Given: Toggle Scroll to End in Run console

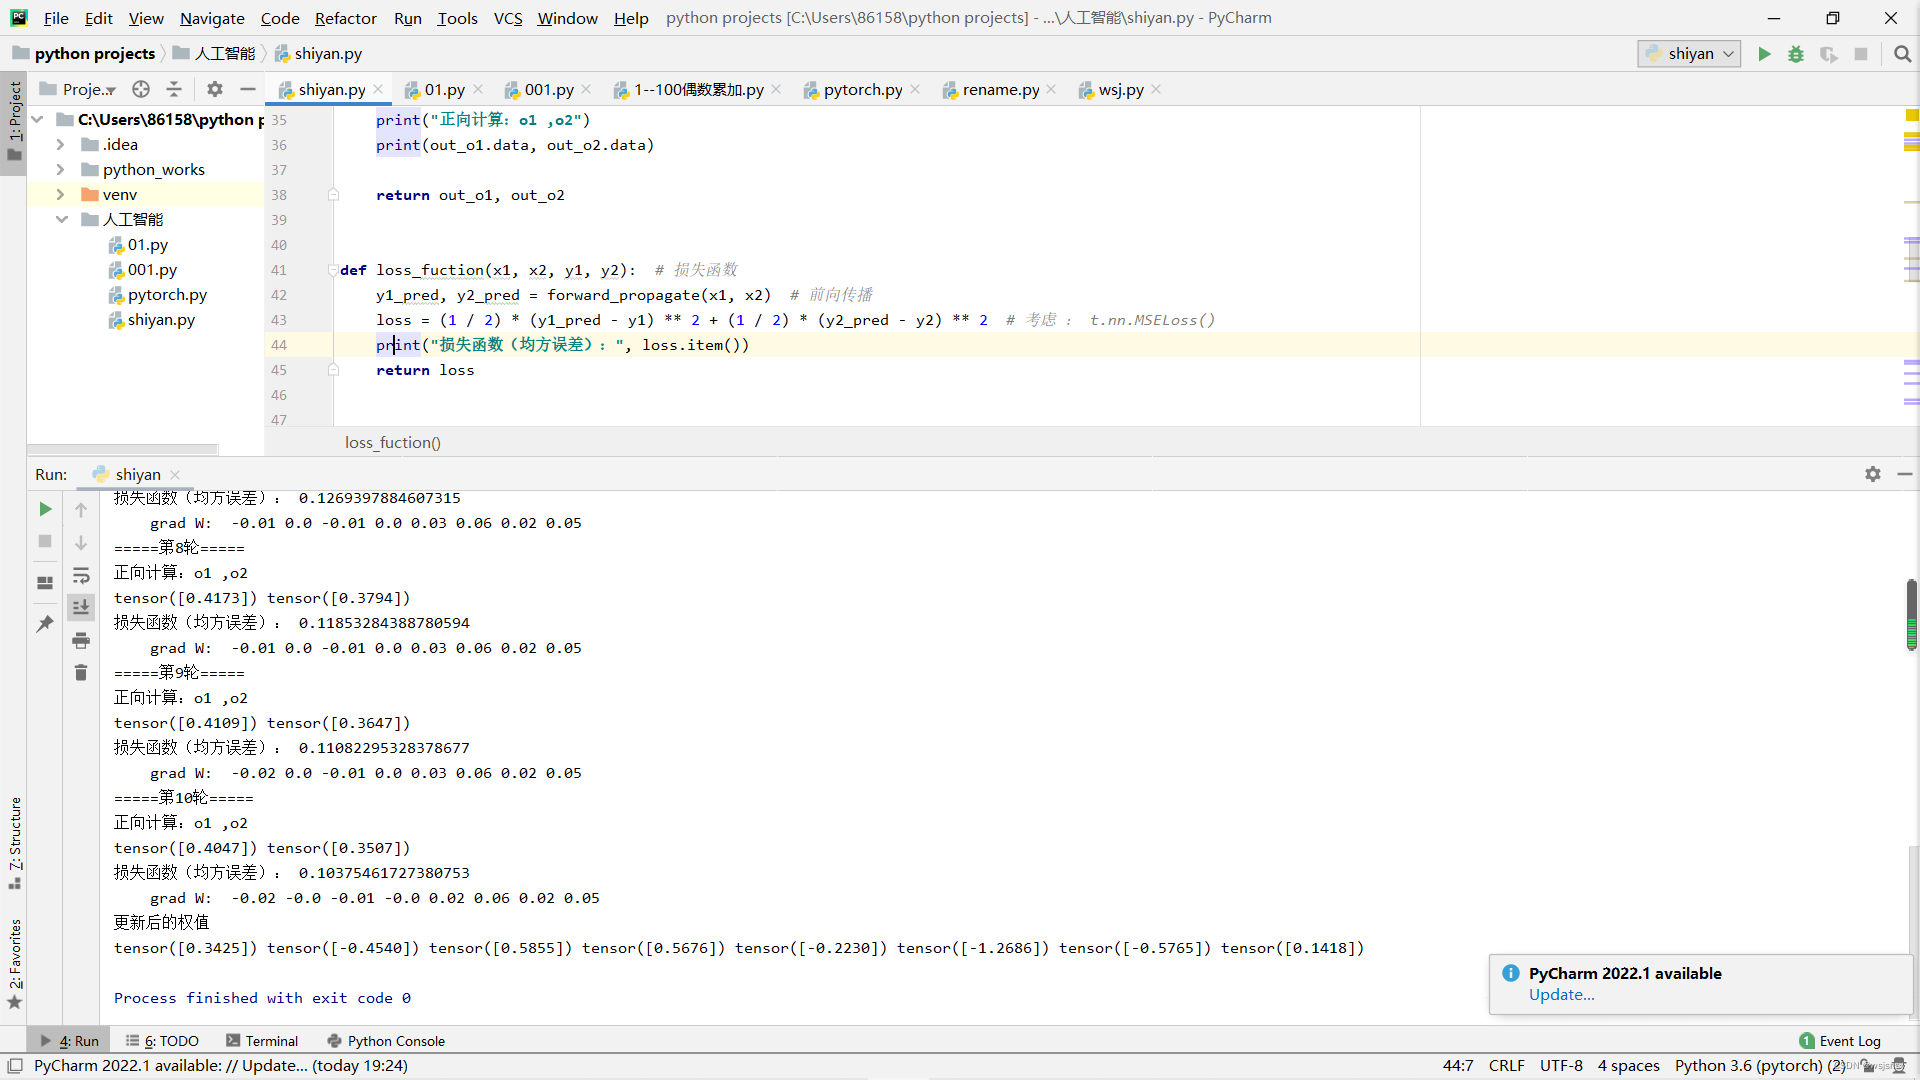Looking at the screenshot, I should [x=81, y=607].
